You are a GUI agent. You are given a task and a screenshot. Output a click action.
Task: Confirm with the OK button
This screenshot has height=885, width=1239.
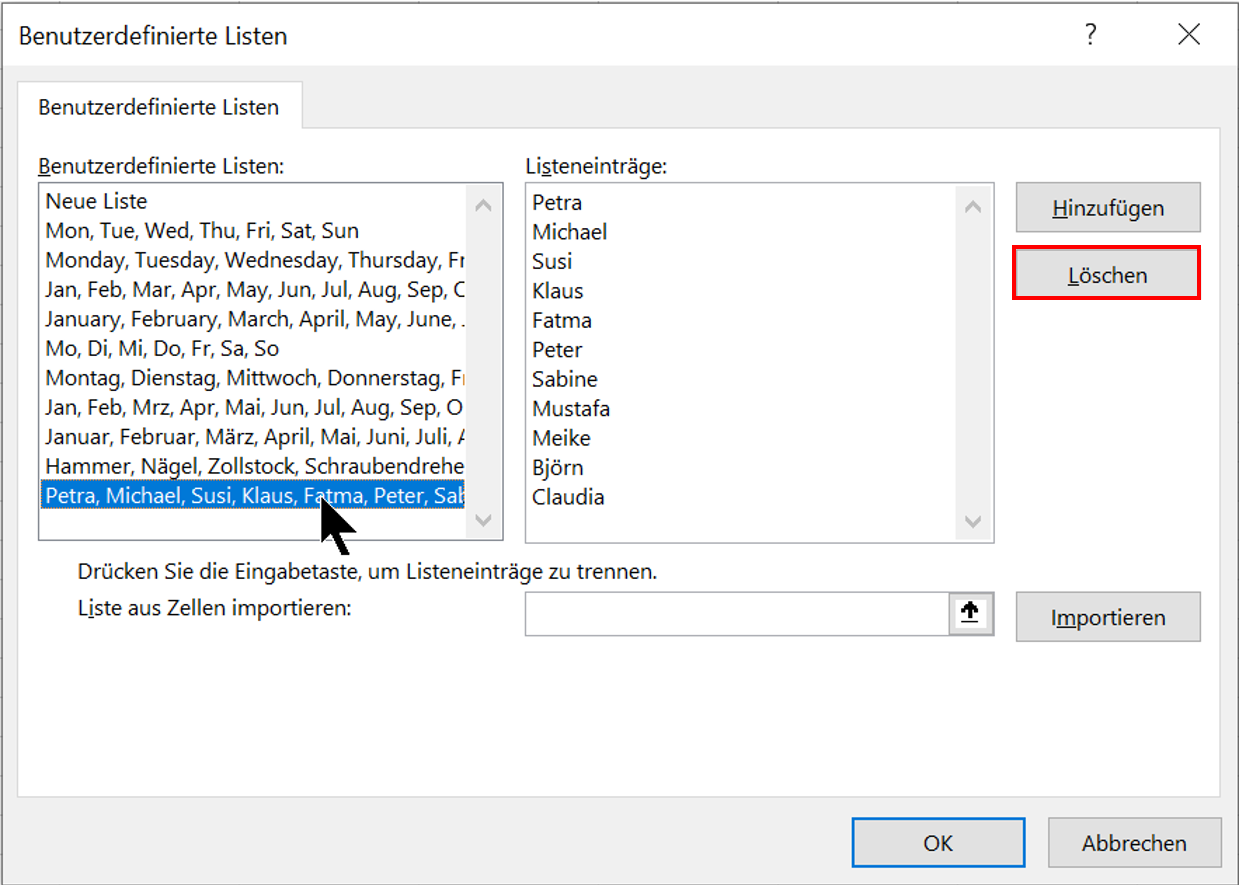pos(938,843)
